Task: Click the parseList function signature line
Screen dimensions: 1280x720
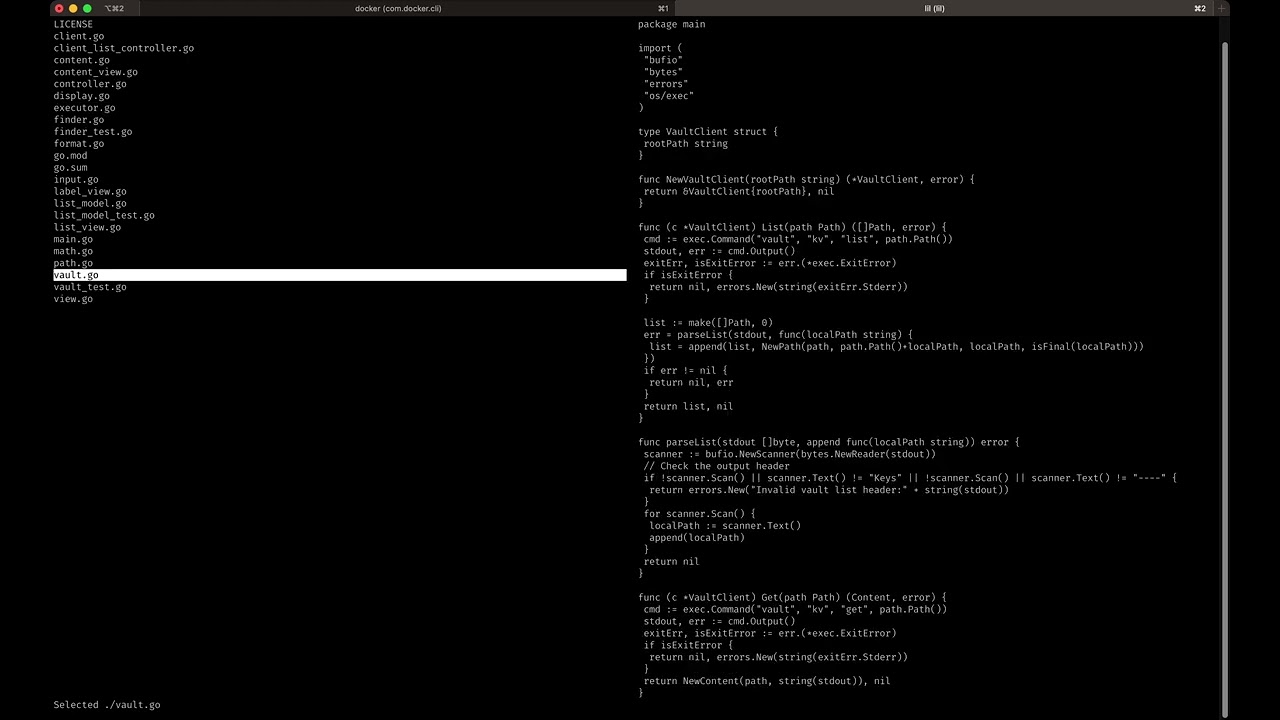Action: click(x=829, y=442)
